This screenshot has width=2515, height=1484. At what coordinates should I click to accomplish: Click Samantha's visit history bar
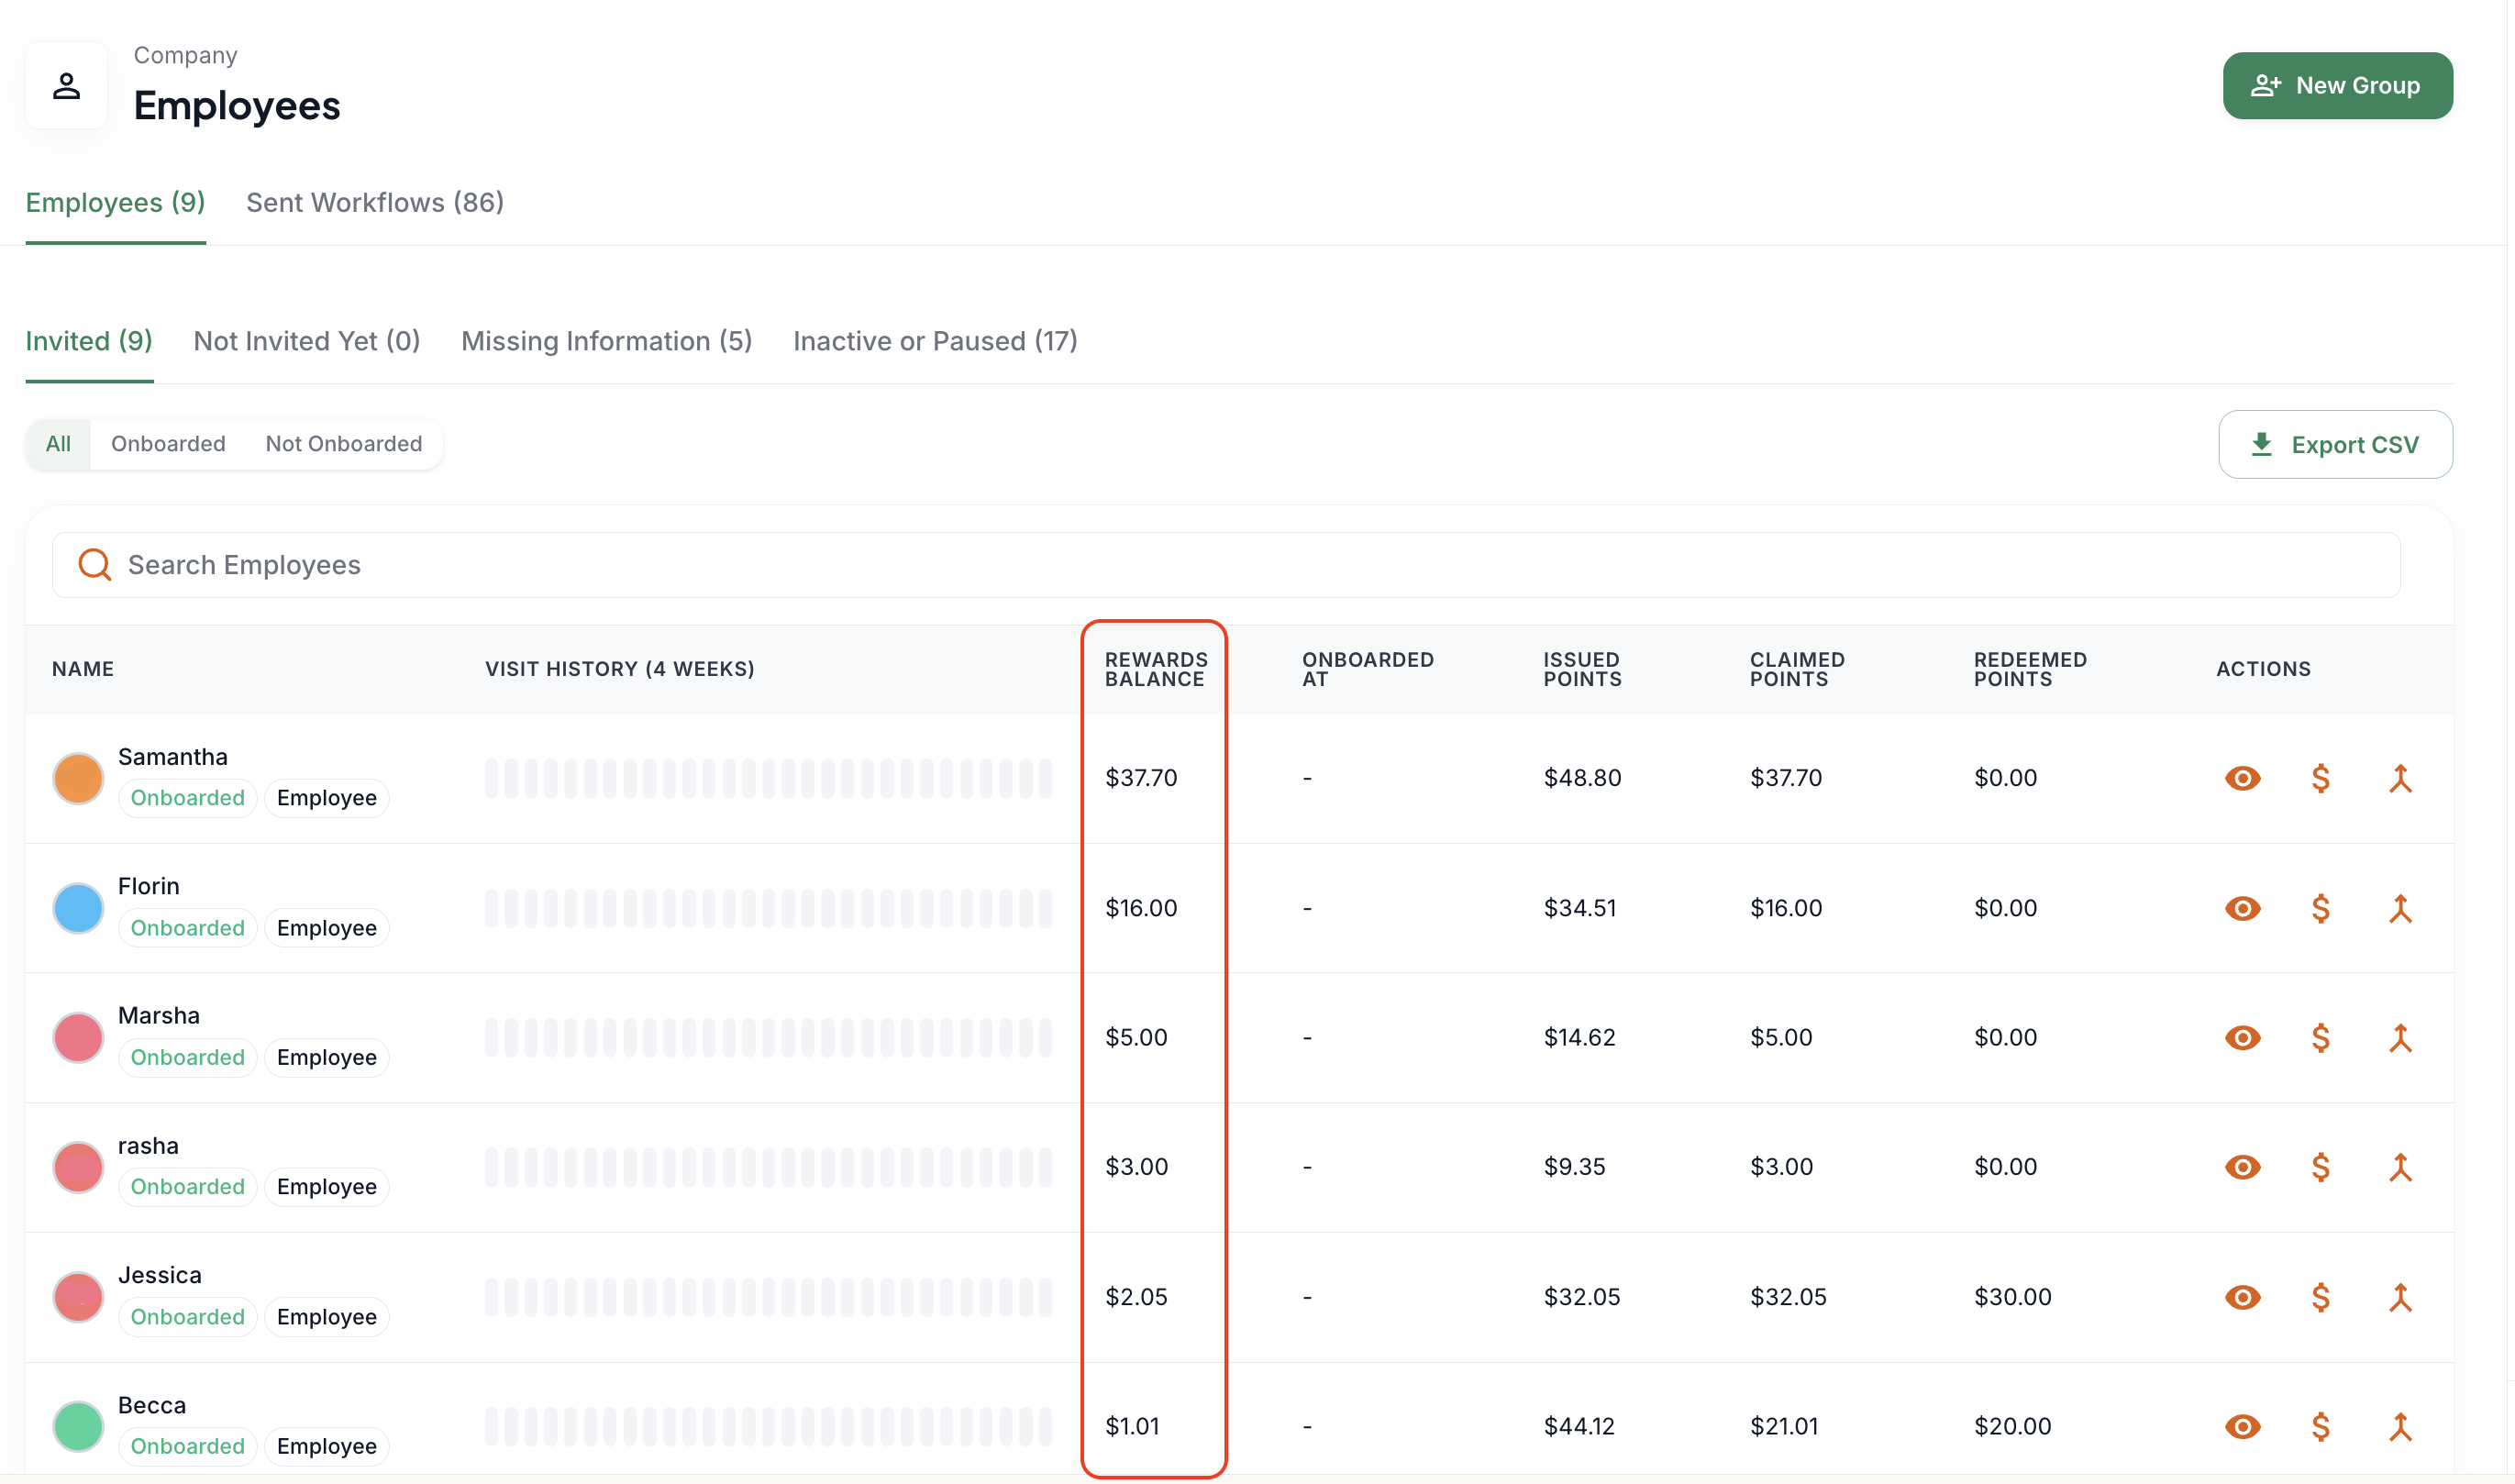click(768, 778)
